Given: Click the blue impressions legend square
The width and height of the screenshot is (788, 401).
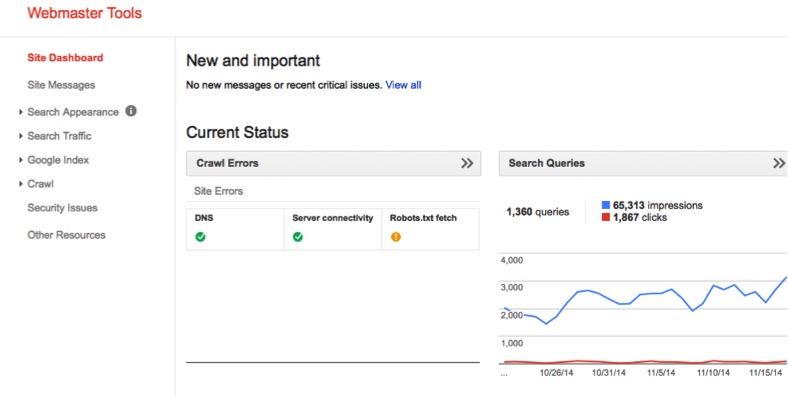Looking at the screenshot, I should point(606,205).
